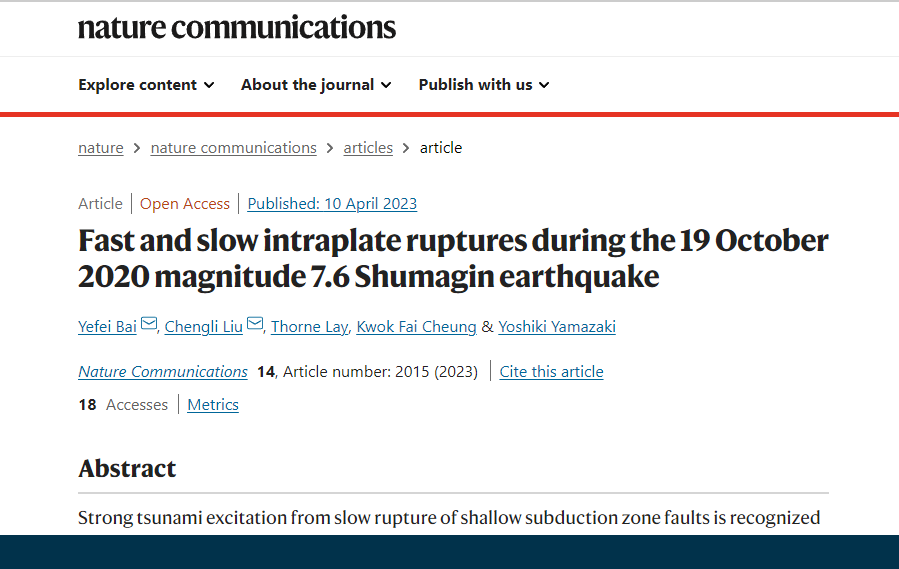Viewport: 899px width, 569px height.
Task: Open the Metrics link
Action: (x=213, y=404)
